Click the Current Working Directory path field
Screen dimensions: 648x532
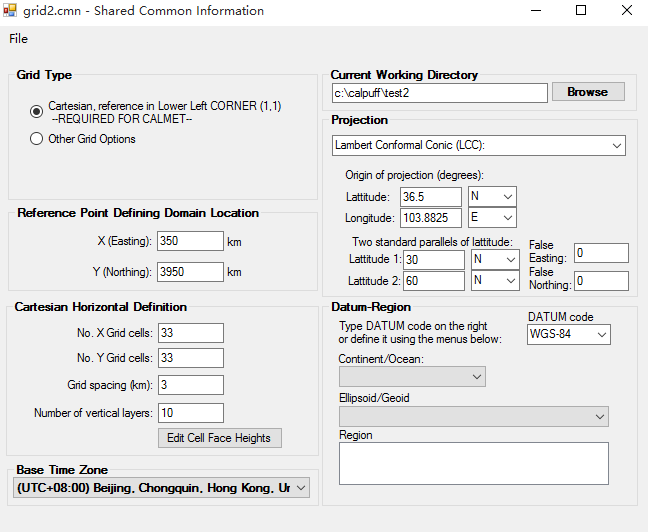pyautogui.click(x=440, y=93)
